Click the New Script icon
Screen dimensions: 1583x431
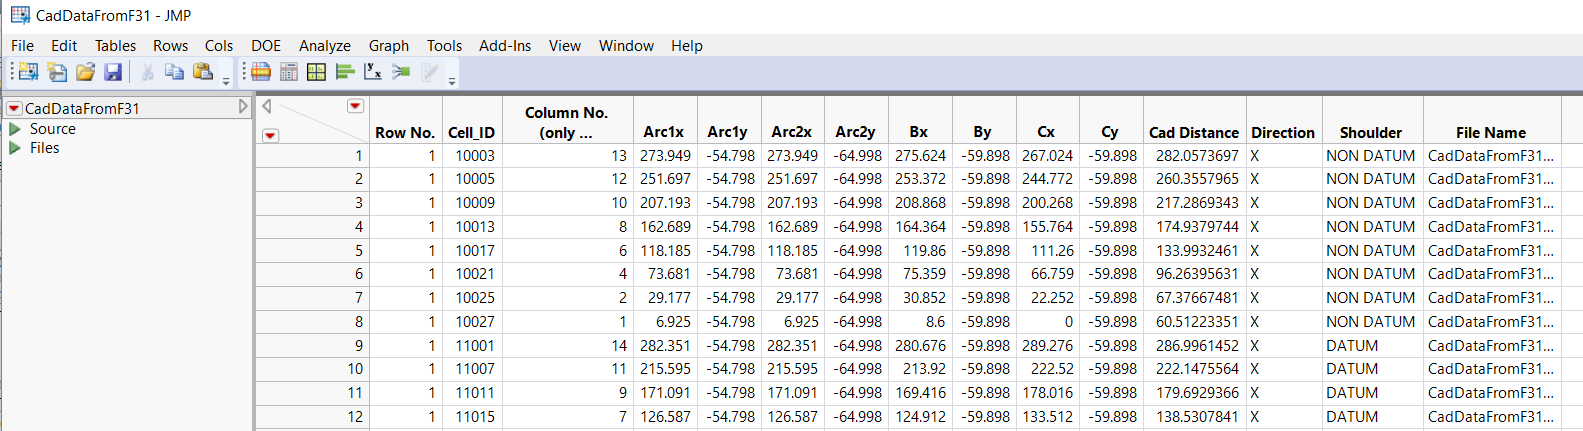click(x=57, y=72)
